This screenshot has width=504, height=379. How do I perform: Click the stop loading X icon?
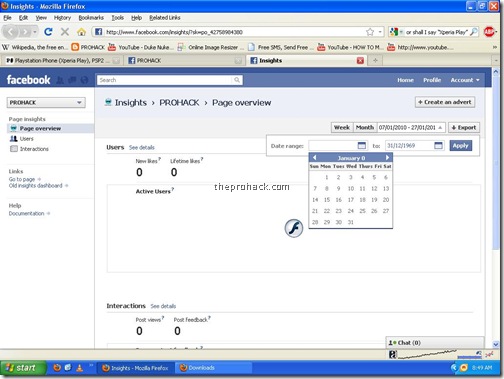click(x=65, y=32)
